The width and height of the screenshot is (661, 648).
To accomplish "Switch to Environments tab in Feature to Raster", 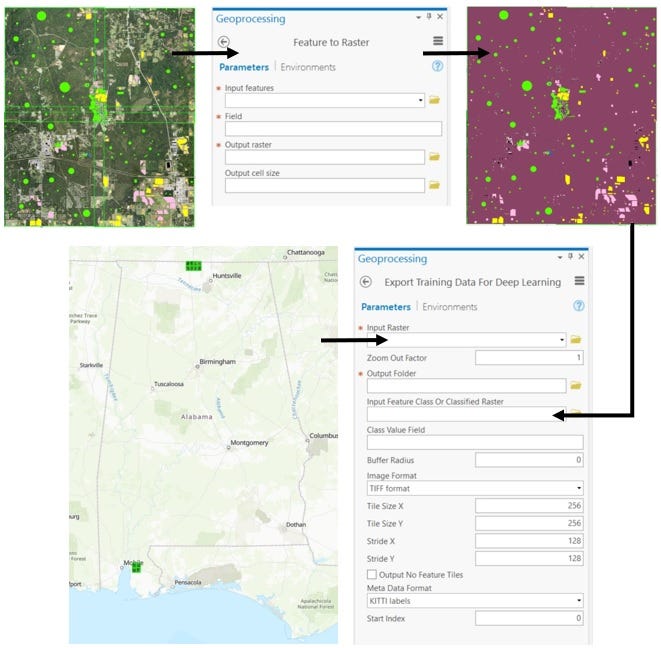I will pyautogui.click(x=308, y=67).
